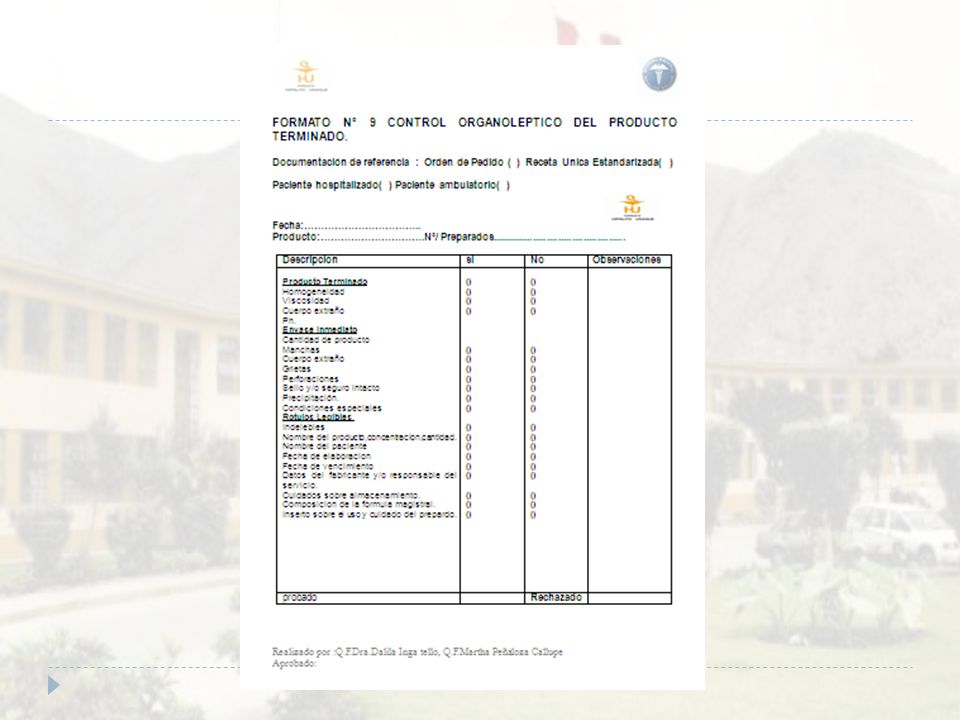Click the blue round caduceus emblem
This screenshot has height=720, width=960.
659,75
